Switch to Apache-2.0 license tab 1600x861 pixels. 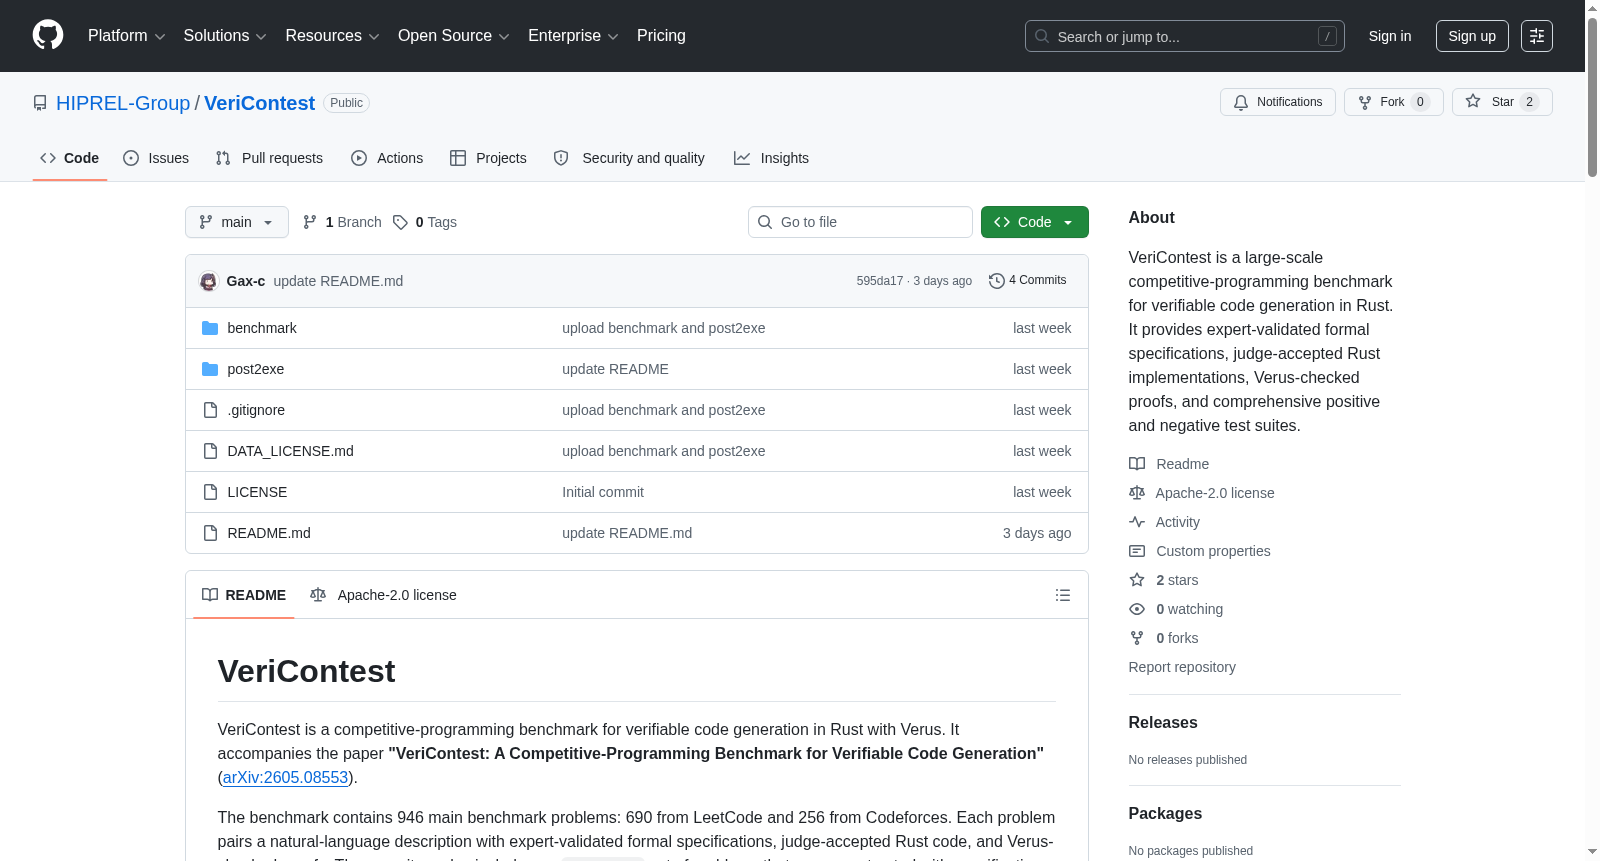(383, 595)
